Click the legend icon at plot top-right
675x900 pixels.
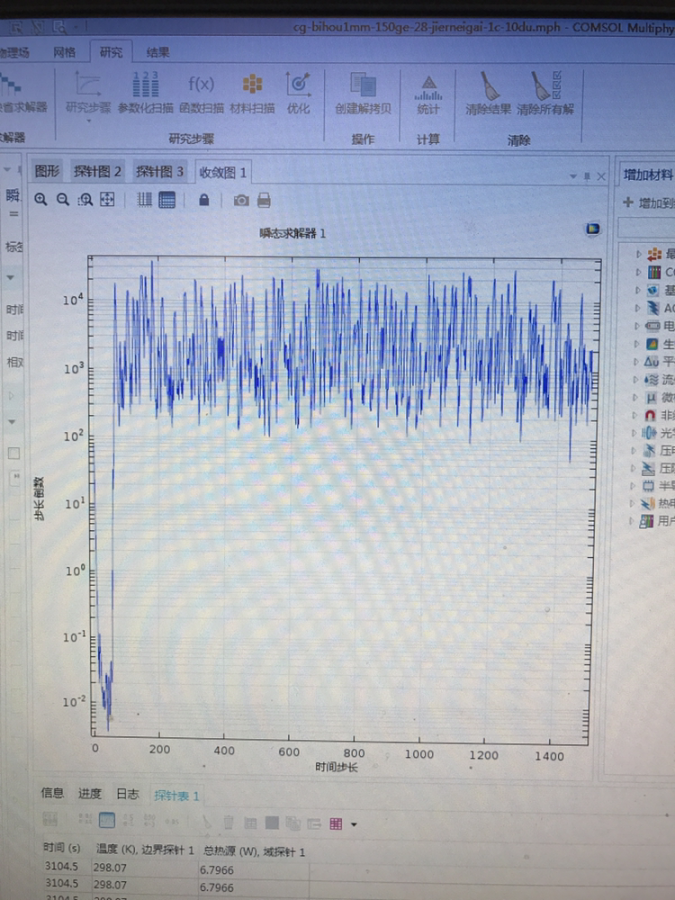point(592,230)
